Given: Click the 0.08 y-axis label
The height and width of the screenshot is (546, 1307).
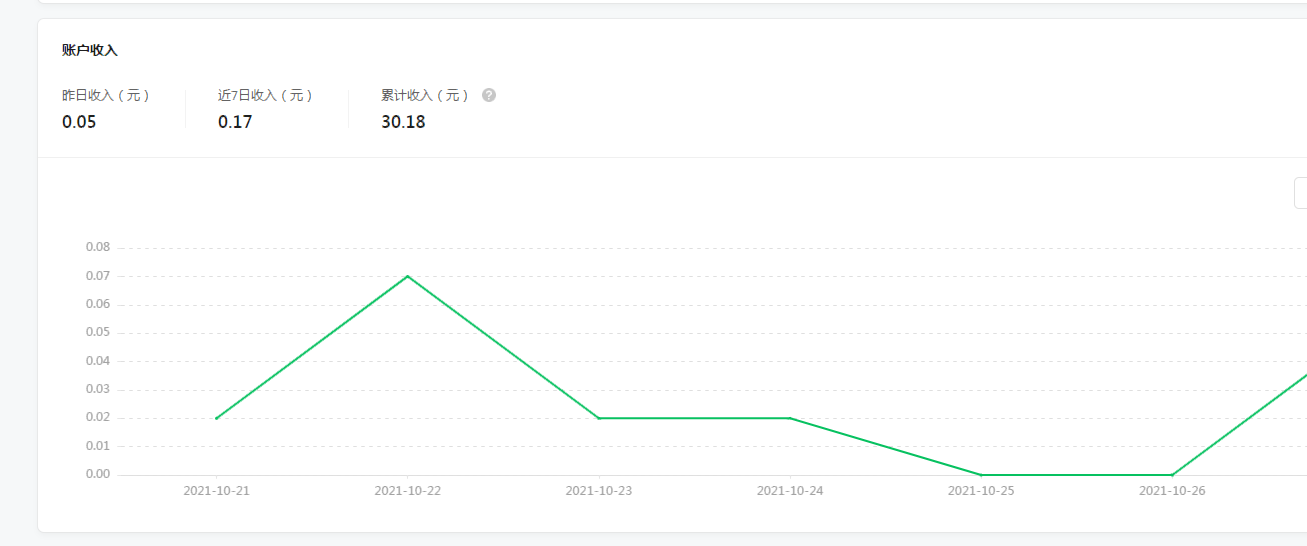Looking at the screenshot, I should coord(98,247).
